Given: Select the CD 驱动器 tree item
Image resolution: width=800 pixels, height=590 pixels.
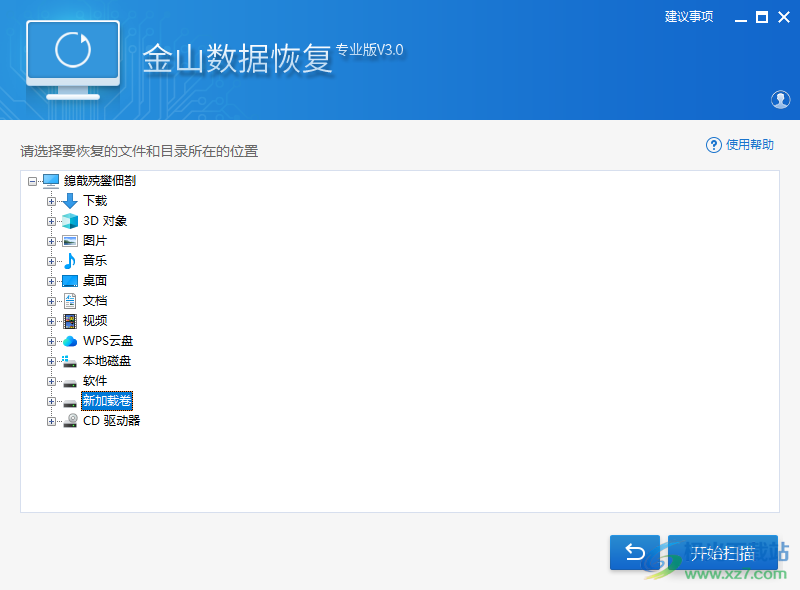Looking at the screenshot, I should pyautogui.click(x=112, y=421).
